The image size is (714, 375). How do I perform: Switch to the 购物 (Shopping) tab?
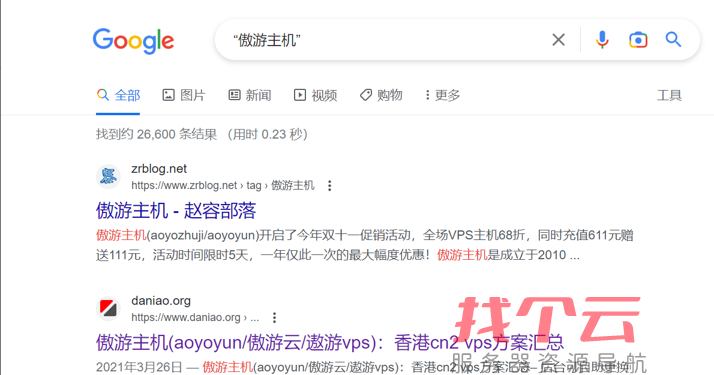pos(381,95)
